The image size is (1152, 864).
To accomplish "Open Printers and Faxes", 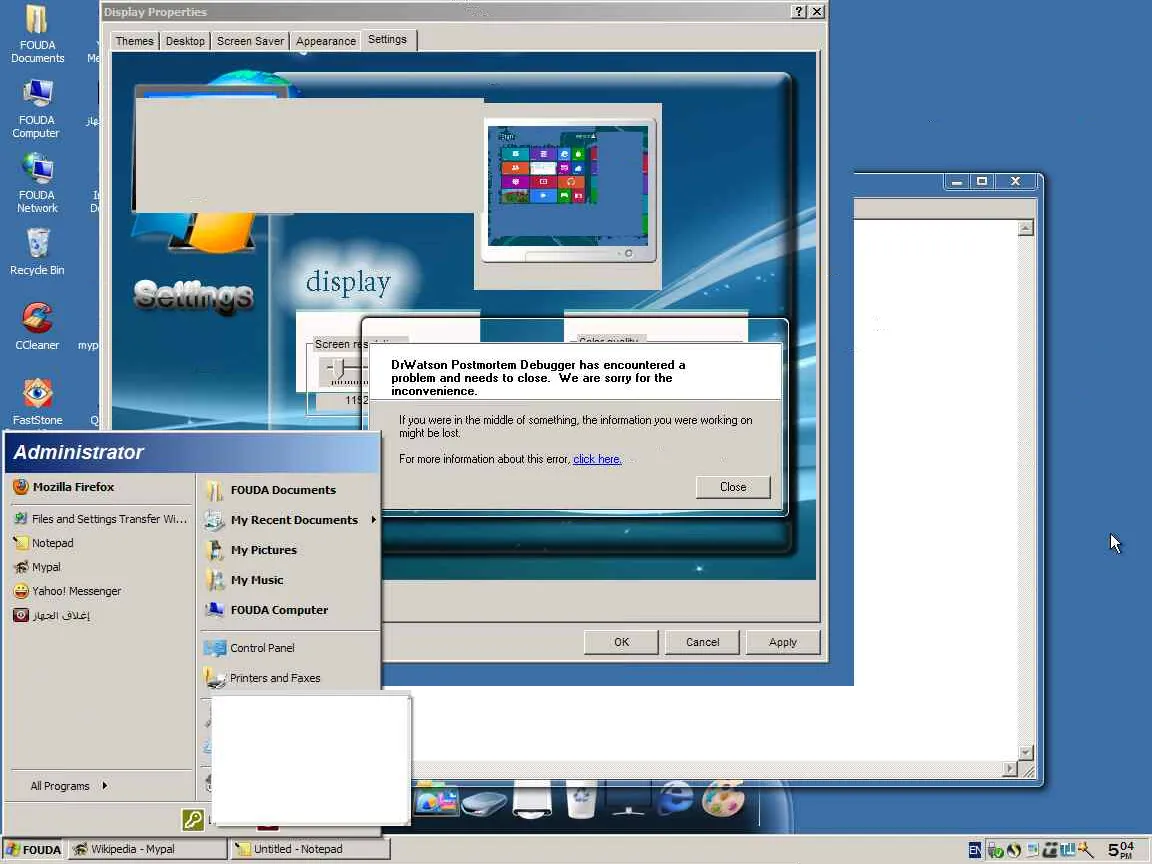I will pos(262,678).
